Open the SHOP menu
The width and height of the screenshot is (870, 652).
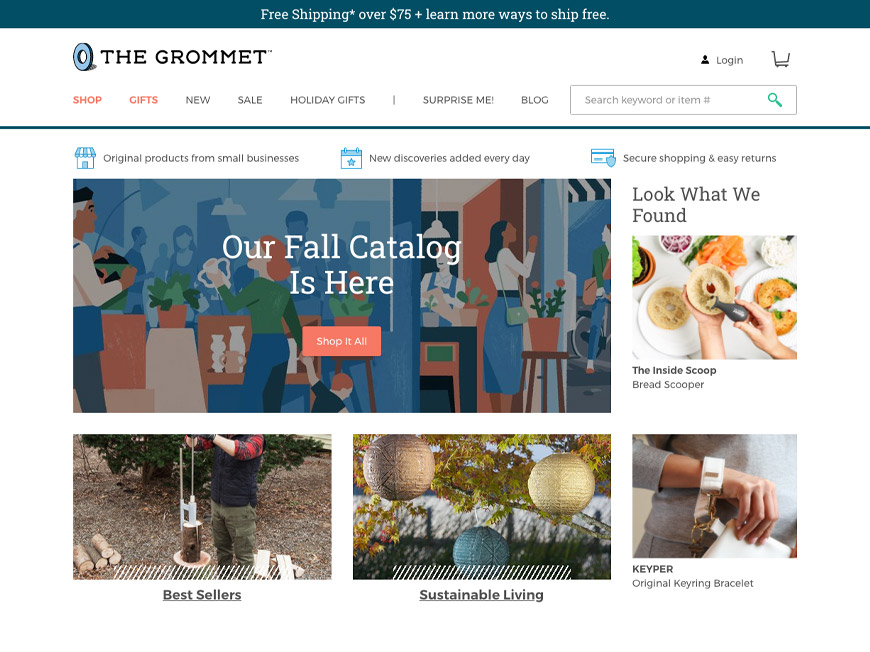[x=87, y=100]
